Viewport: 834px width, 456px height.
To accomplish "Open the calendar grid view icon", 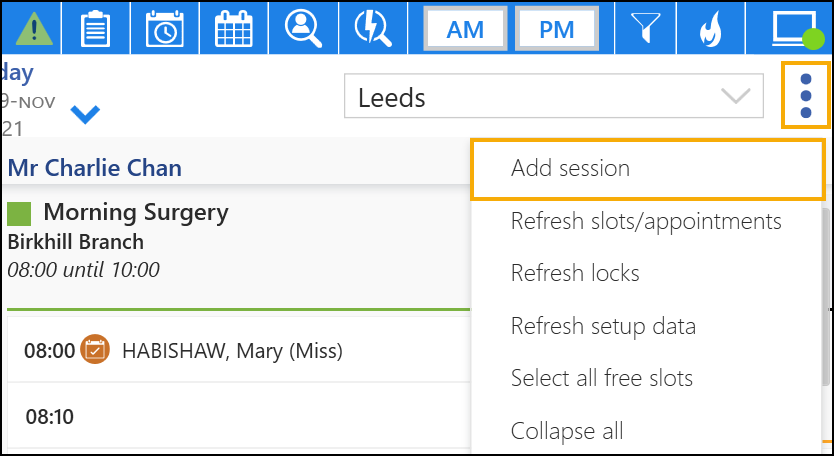I will 234,28.
